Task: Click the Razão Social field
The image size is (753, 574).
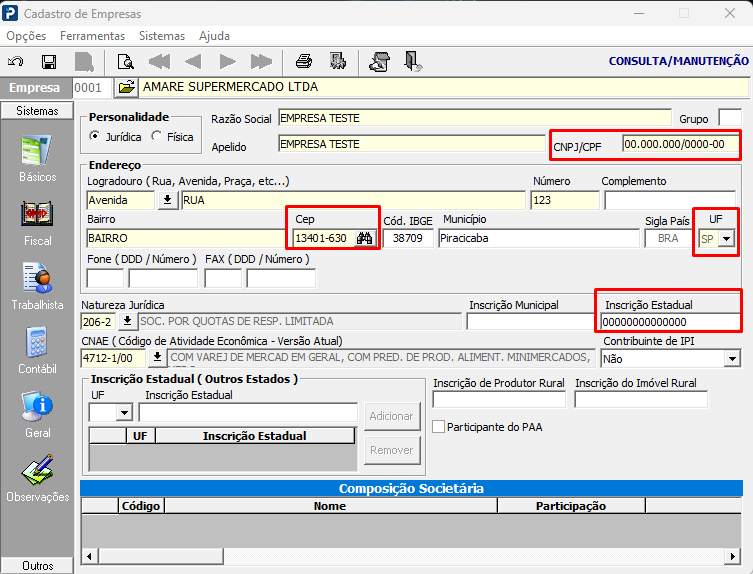Action: (x=474, y=118)
